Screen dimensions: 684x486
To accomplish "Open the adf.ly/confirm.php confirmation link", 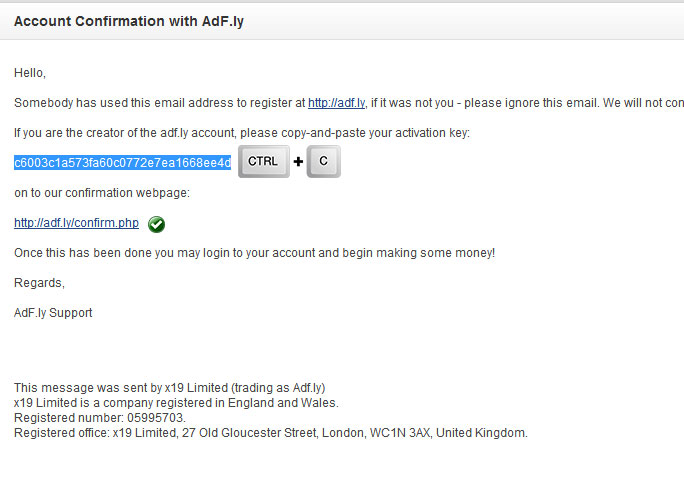I will point(76,223).
